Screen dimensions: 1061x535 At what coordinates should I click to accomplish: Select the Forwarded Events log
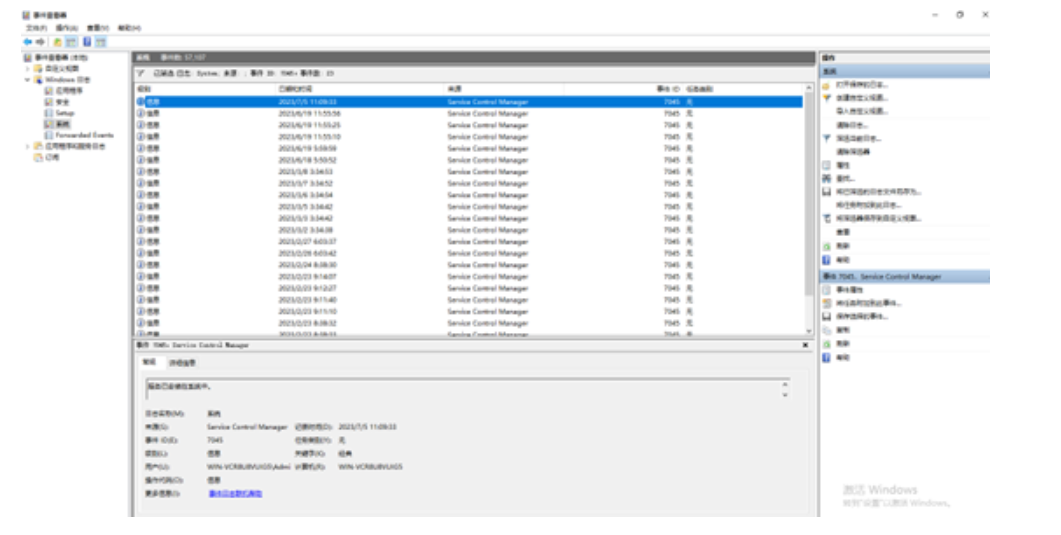point(84,135)
